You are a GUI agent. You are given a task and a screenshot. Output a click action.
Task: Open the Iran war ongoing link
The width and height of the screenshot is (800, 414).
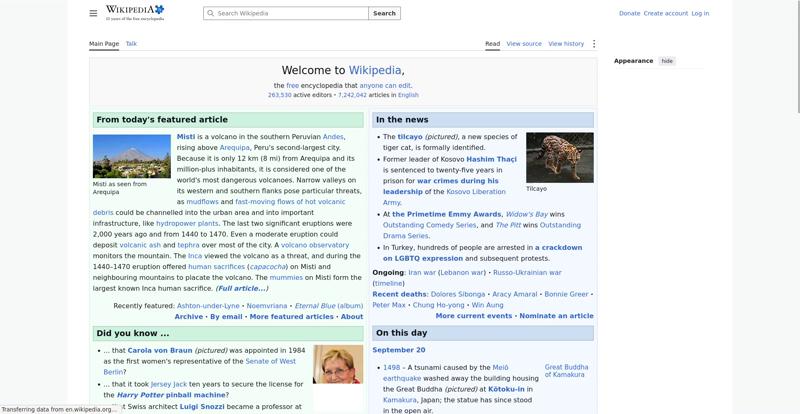point(422,273)
